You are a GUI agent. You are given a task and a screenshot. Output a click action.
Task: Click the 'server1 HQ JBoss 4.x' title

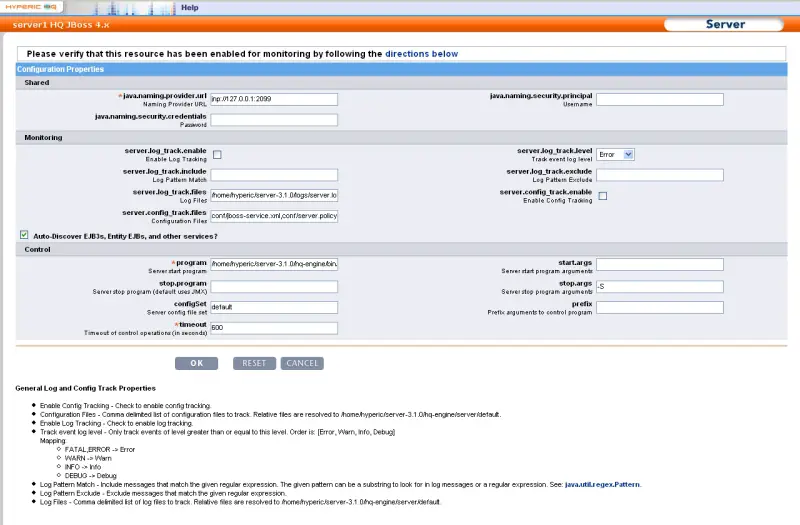pyautogui.click(x=61, y=24)
